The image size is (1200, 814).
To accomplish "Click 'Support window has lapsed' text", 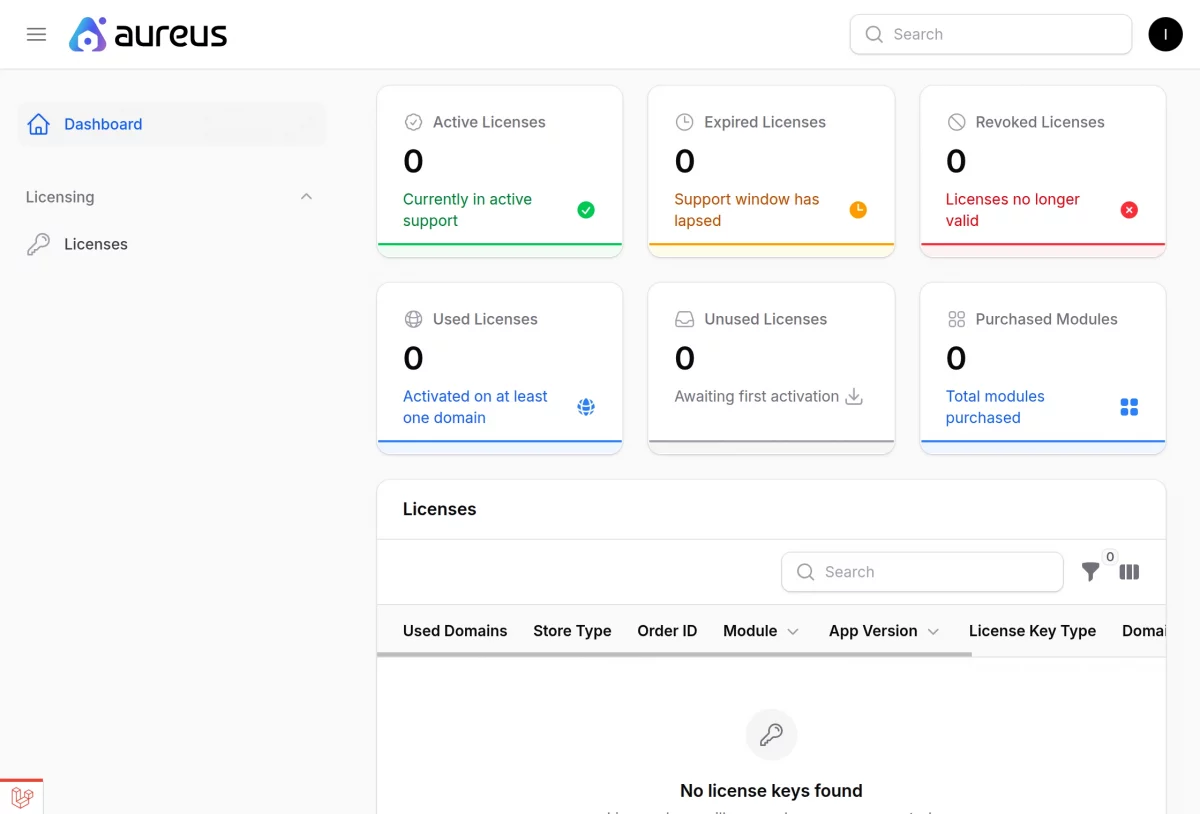I will 746,210.
